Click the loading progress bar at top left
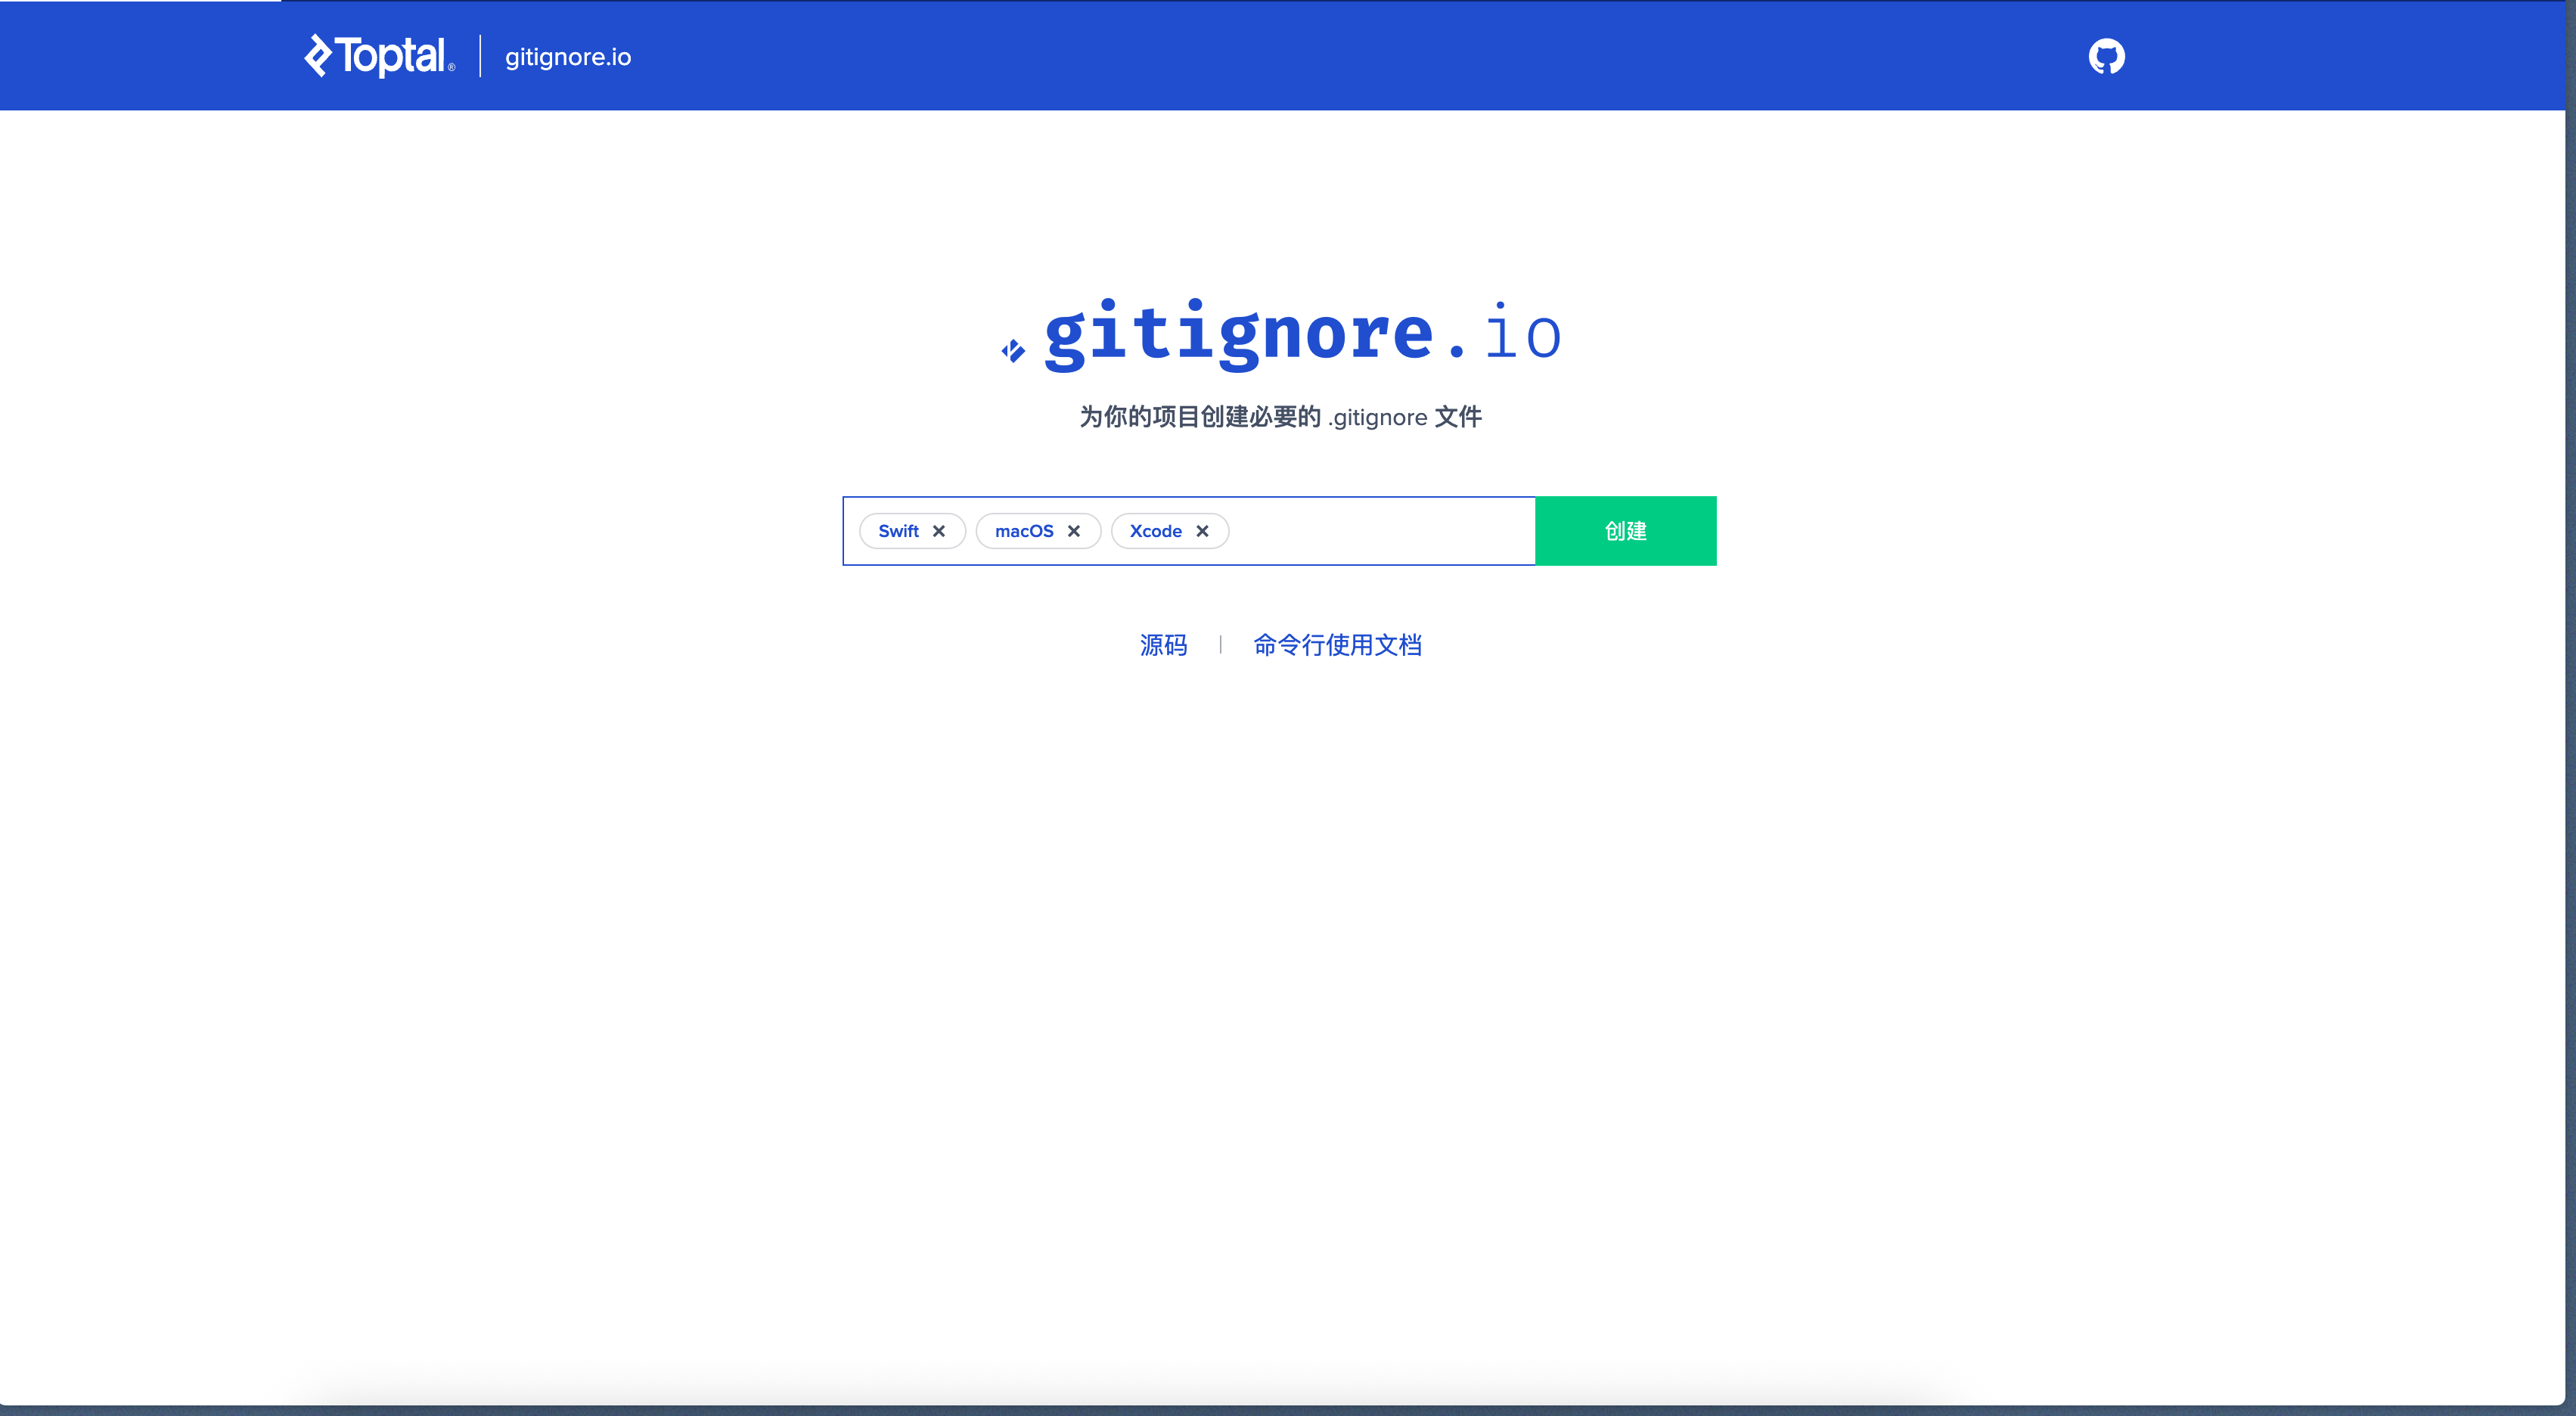 (140, 1)
